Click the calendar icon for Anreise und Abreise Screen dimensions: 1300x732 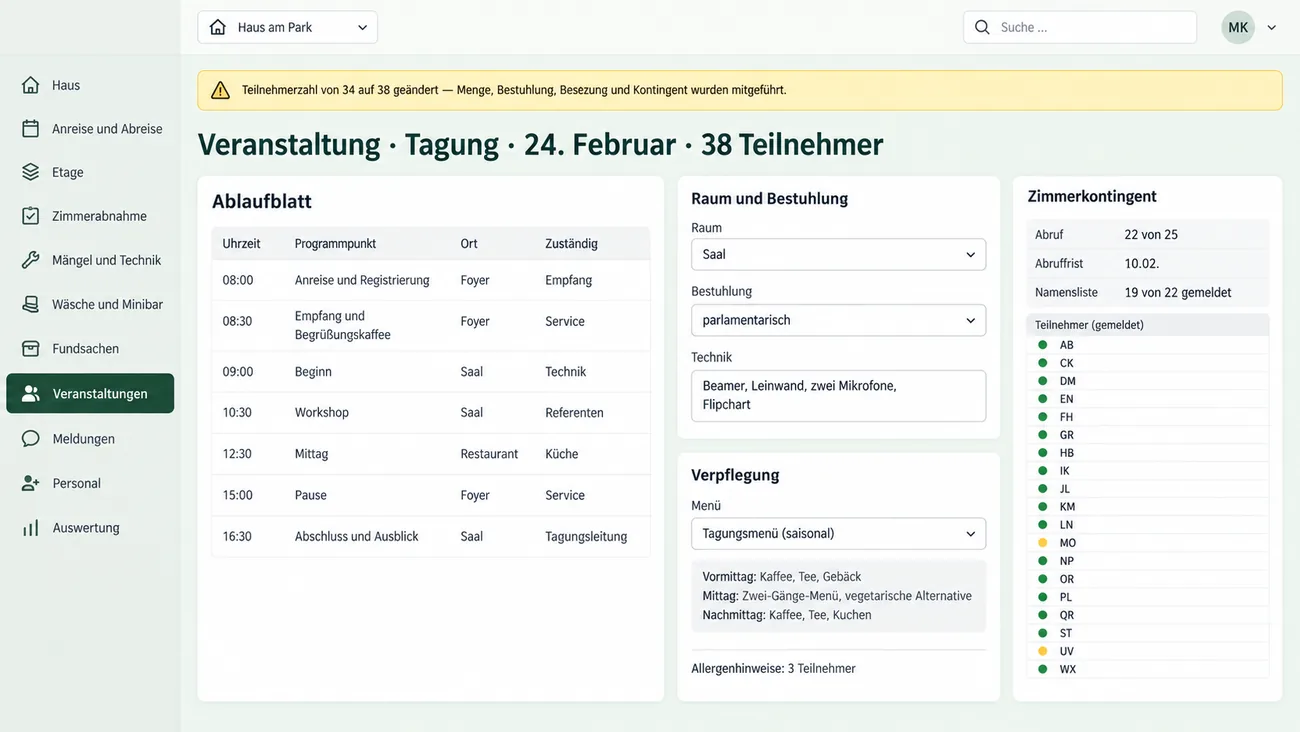(x=31, y=128)
